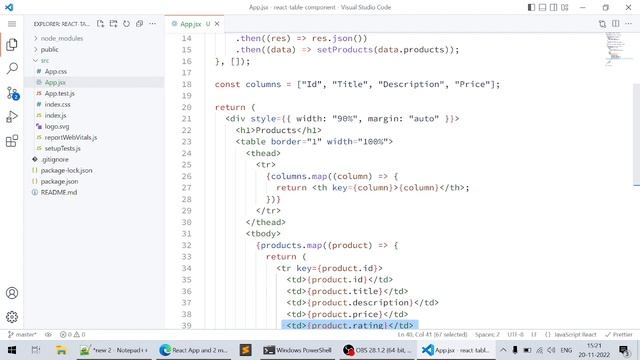This screenshot has width=640, height=360.
Task: Click Prettier status bar item
Action: (x=619, y=334)
